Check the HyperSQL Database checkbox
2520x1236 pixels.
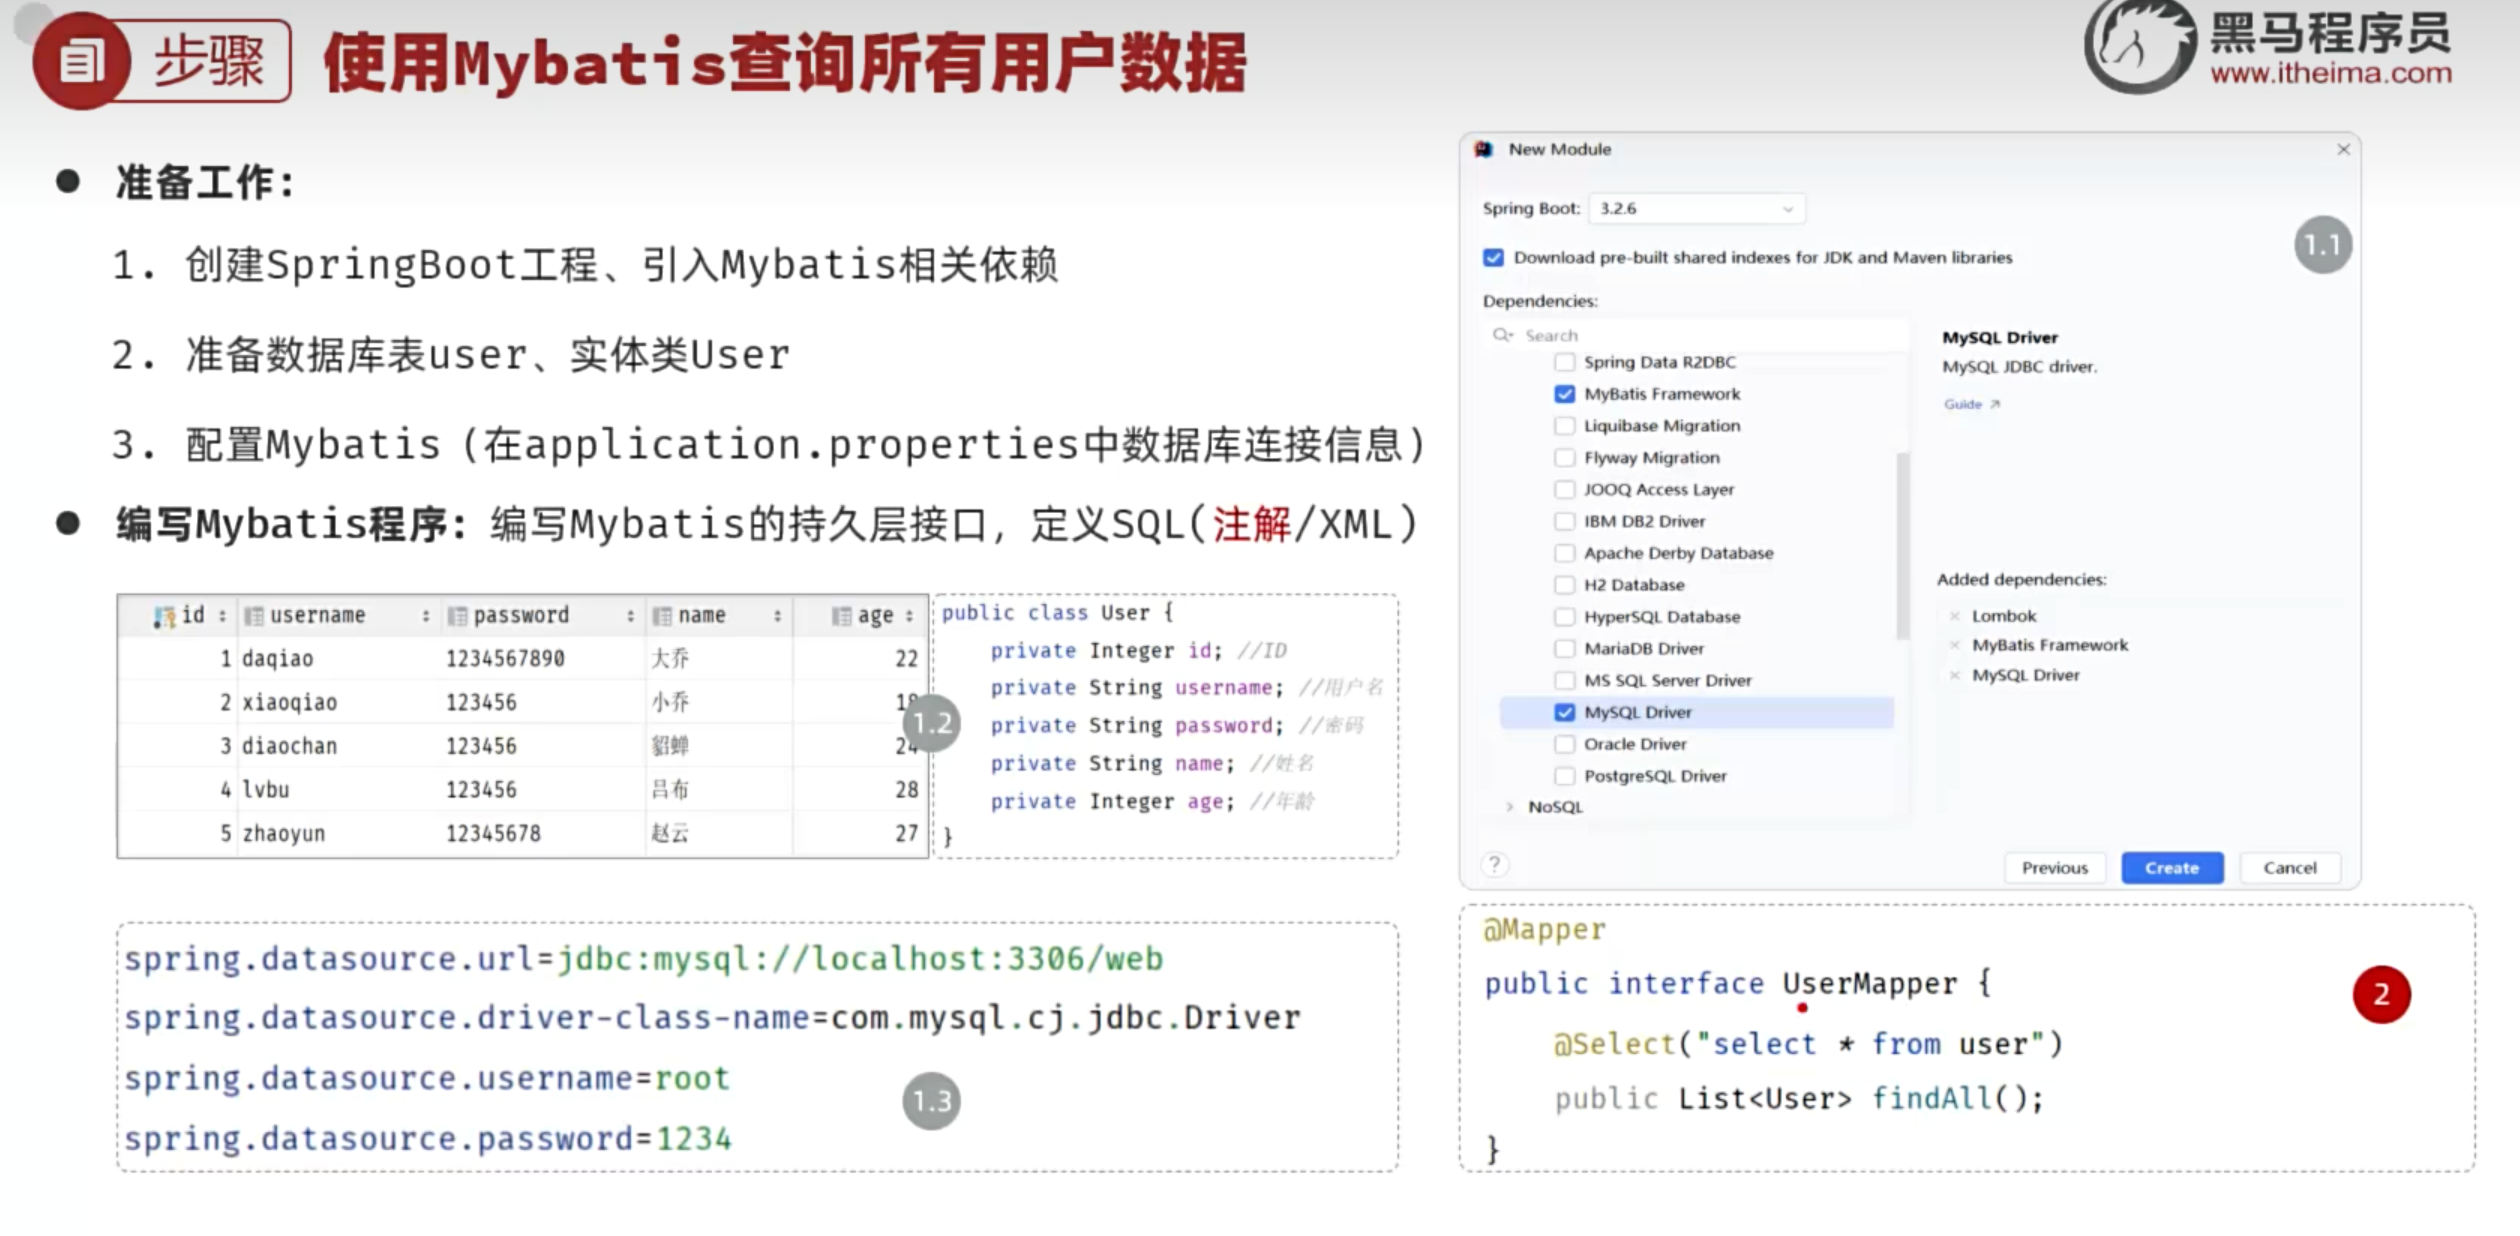pos(1565,617)
